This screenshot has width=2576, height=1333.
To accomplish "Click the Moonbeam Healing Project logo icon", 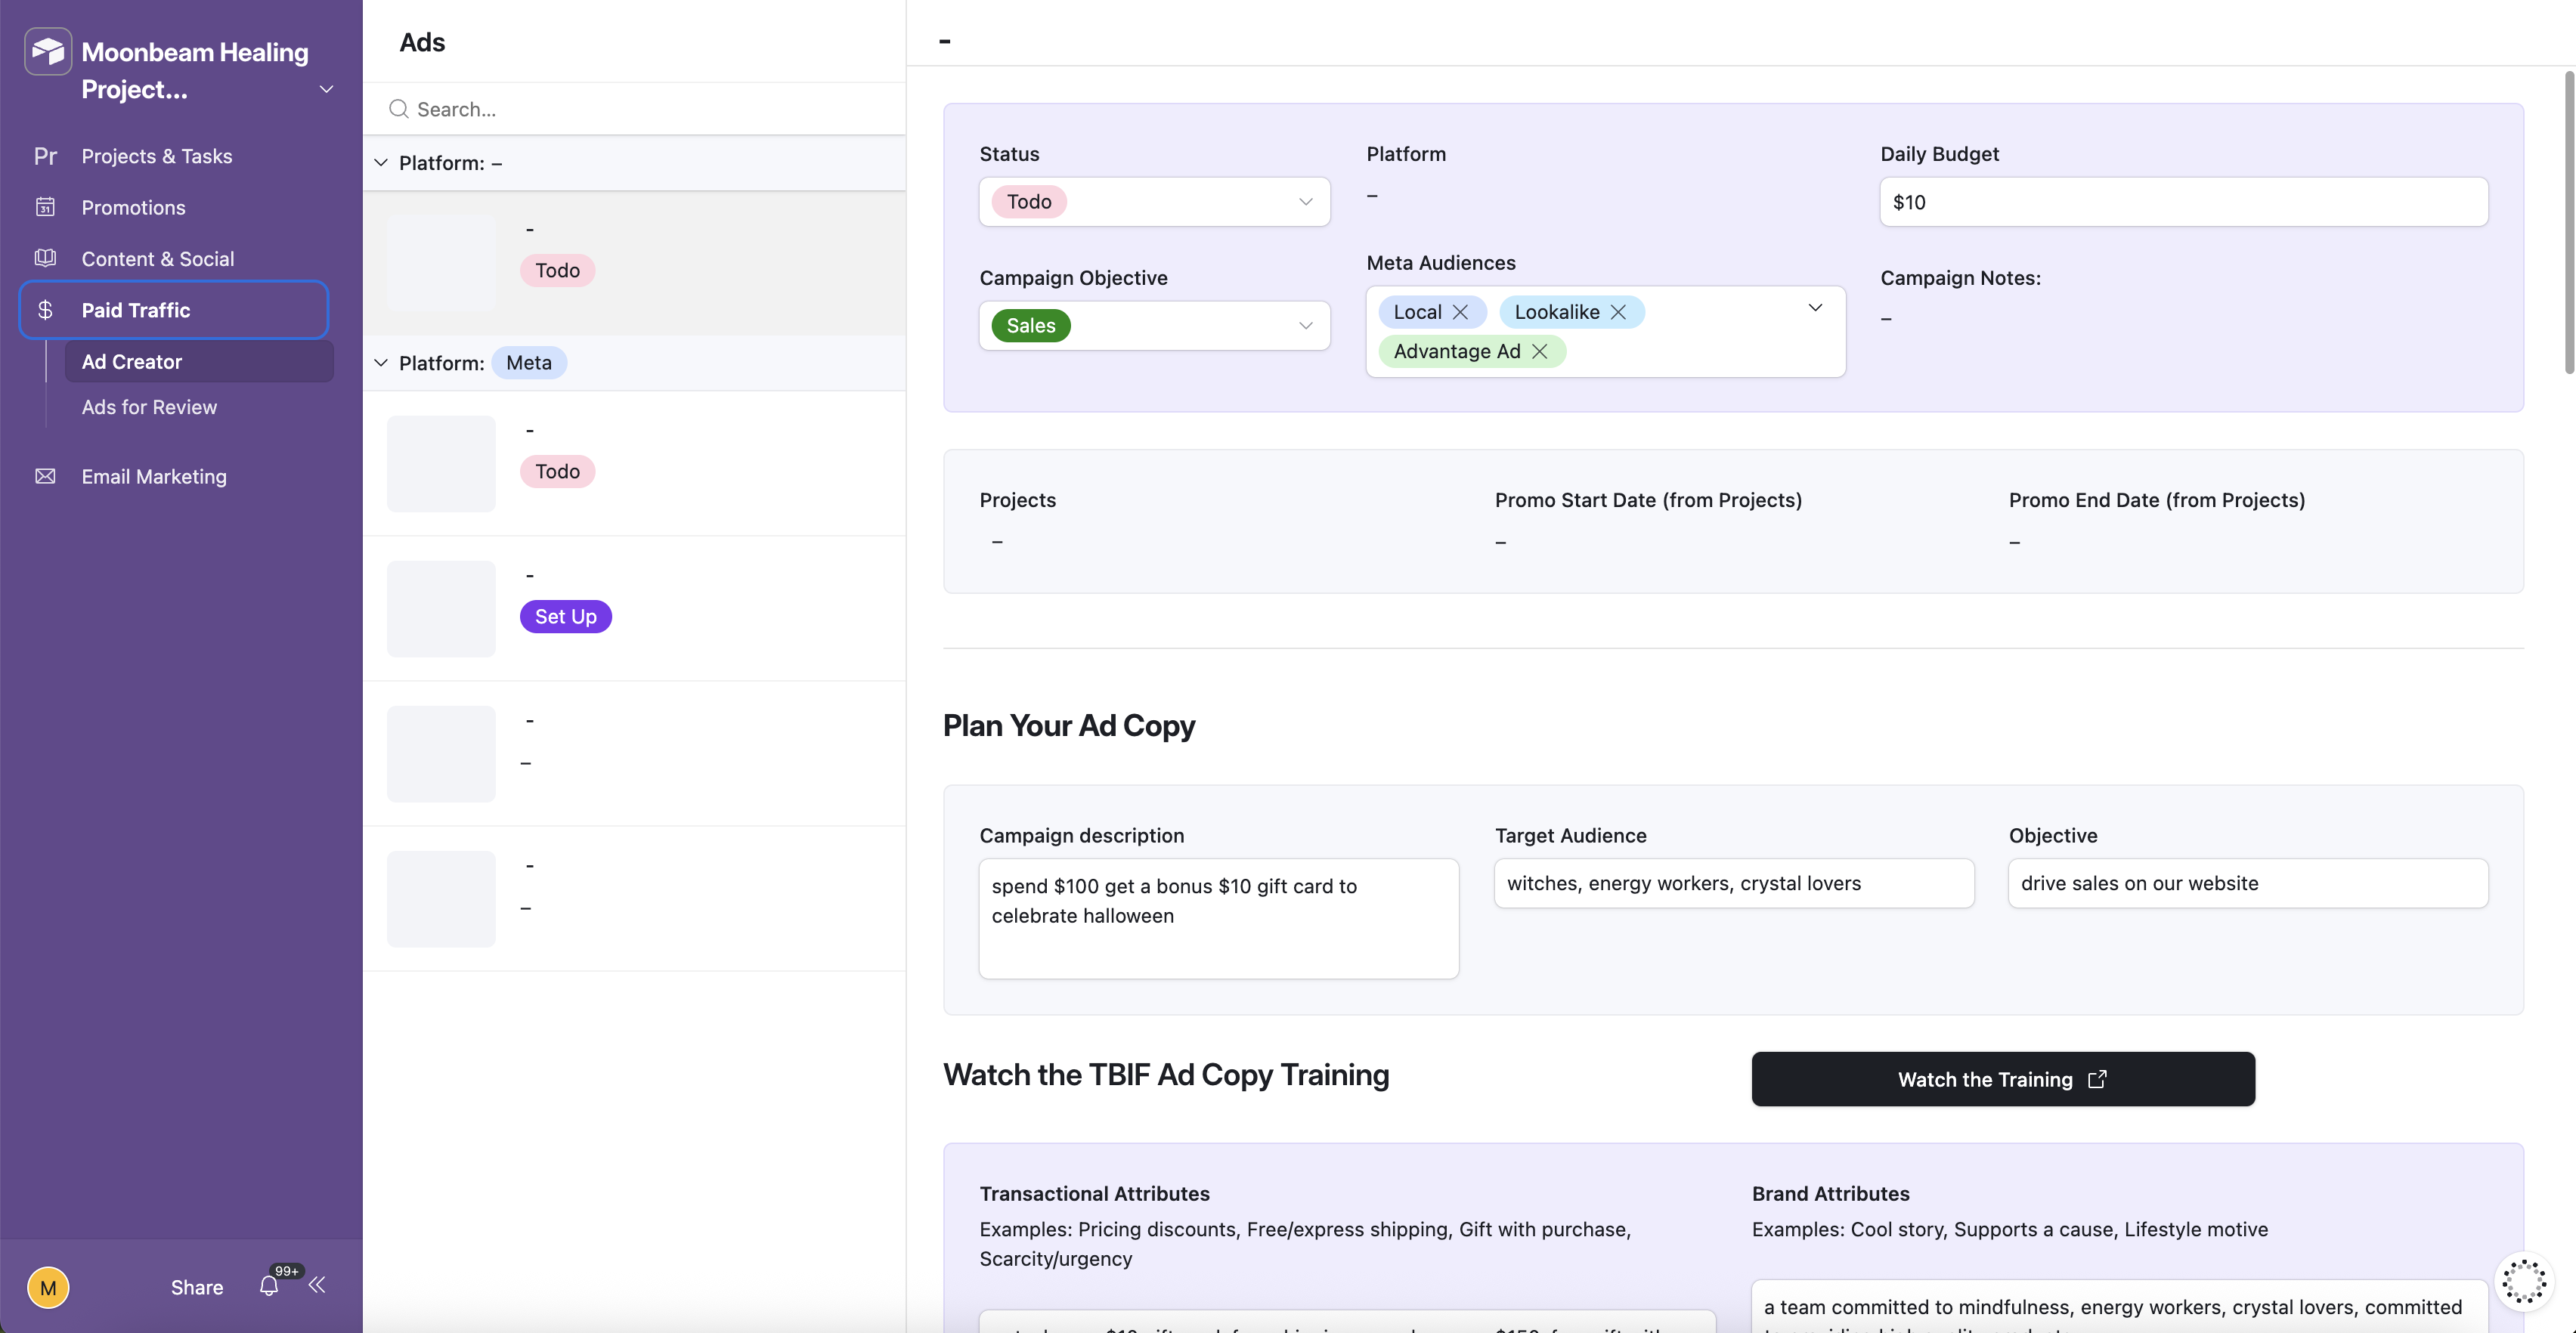I will click(x=48, y=51).
